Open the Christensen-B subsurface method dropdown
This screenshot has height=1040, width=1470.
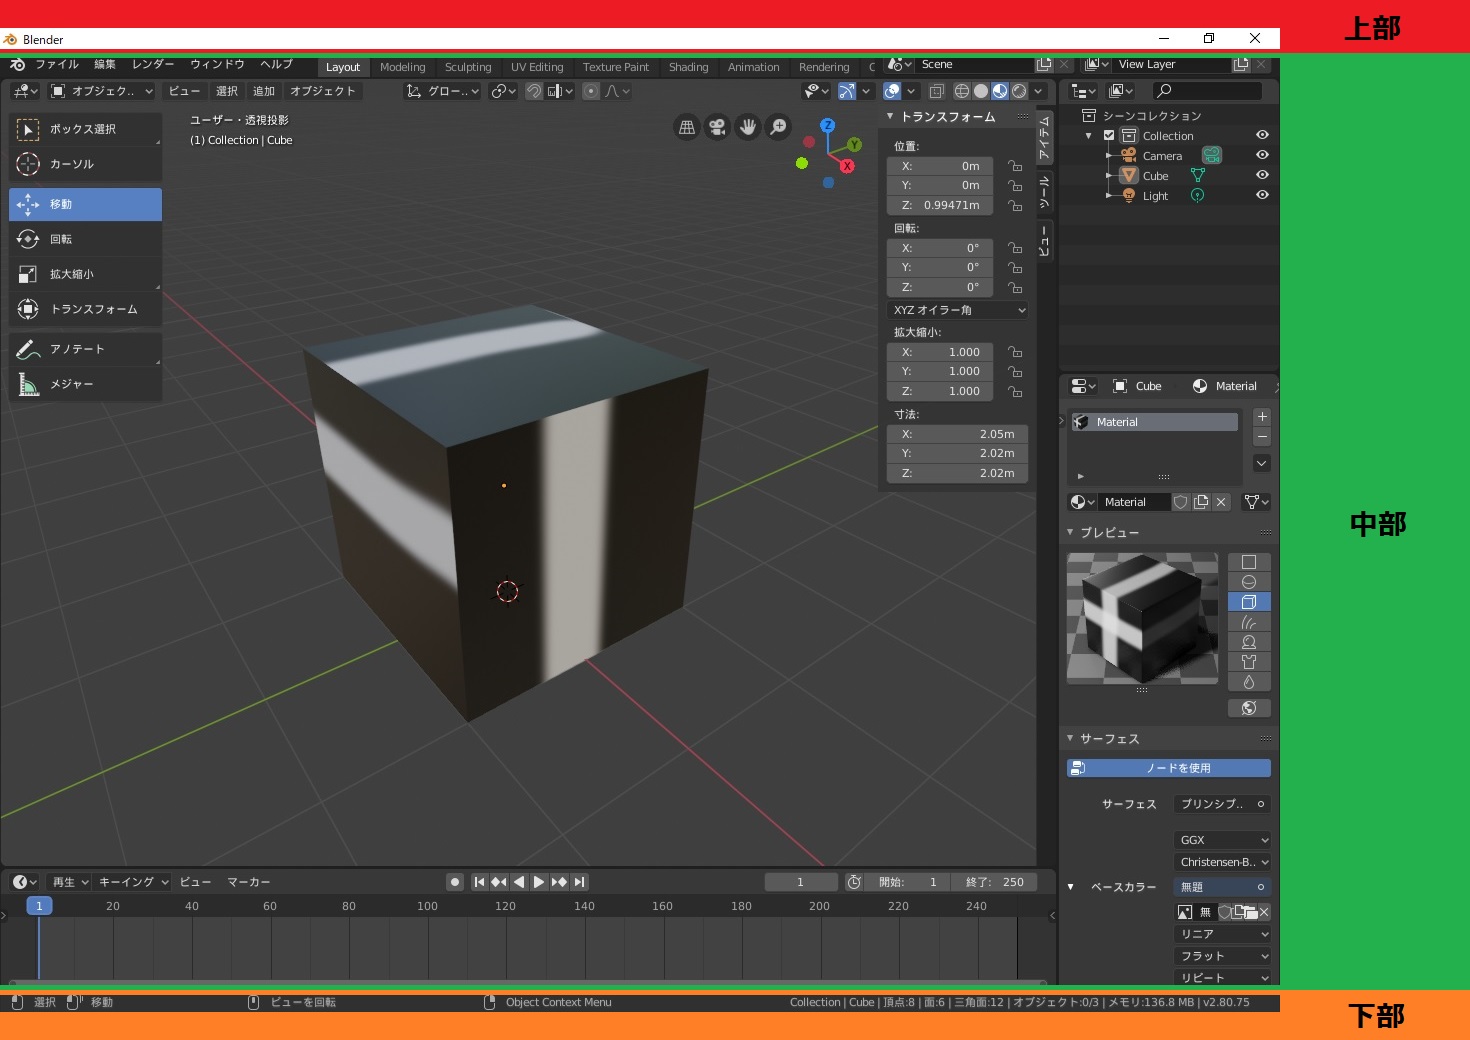[x=1222, y=862]
